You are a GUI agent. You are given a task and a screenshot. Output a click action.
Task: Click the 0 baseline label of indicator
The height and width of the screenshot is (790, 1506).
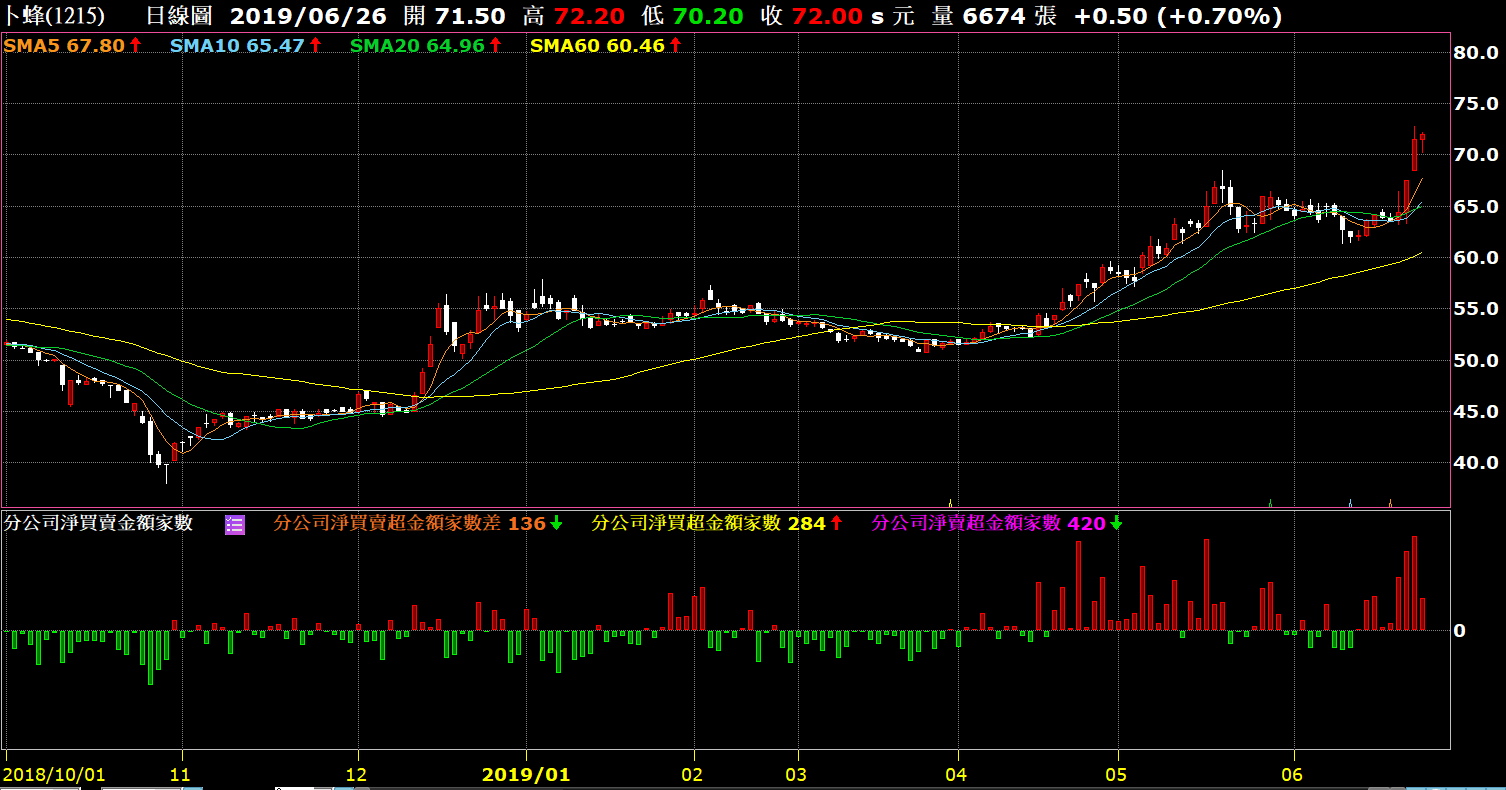1460,630
